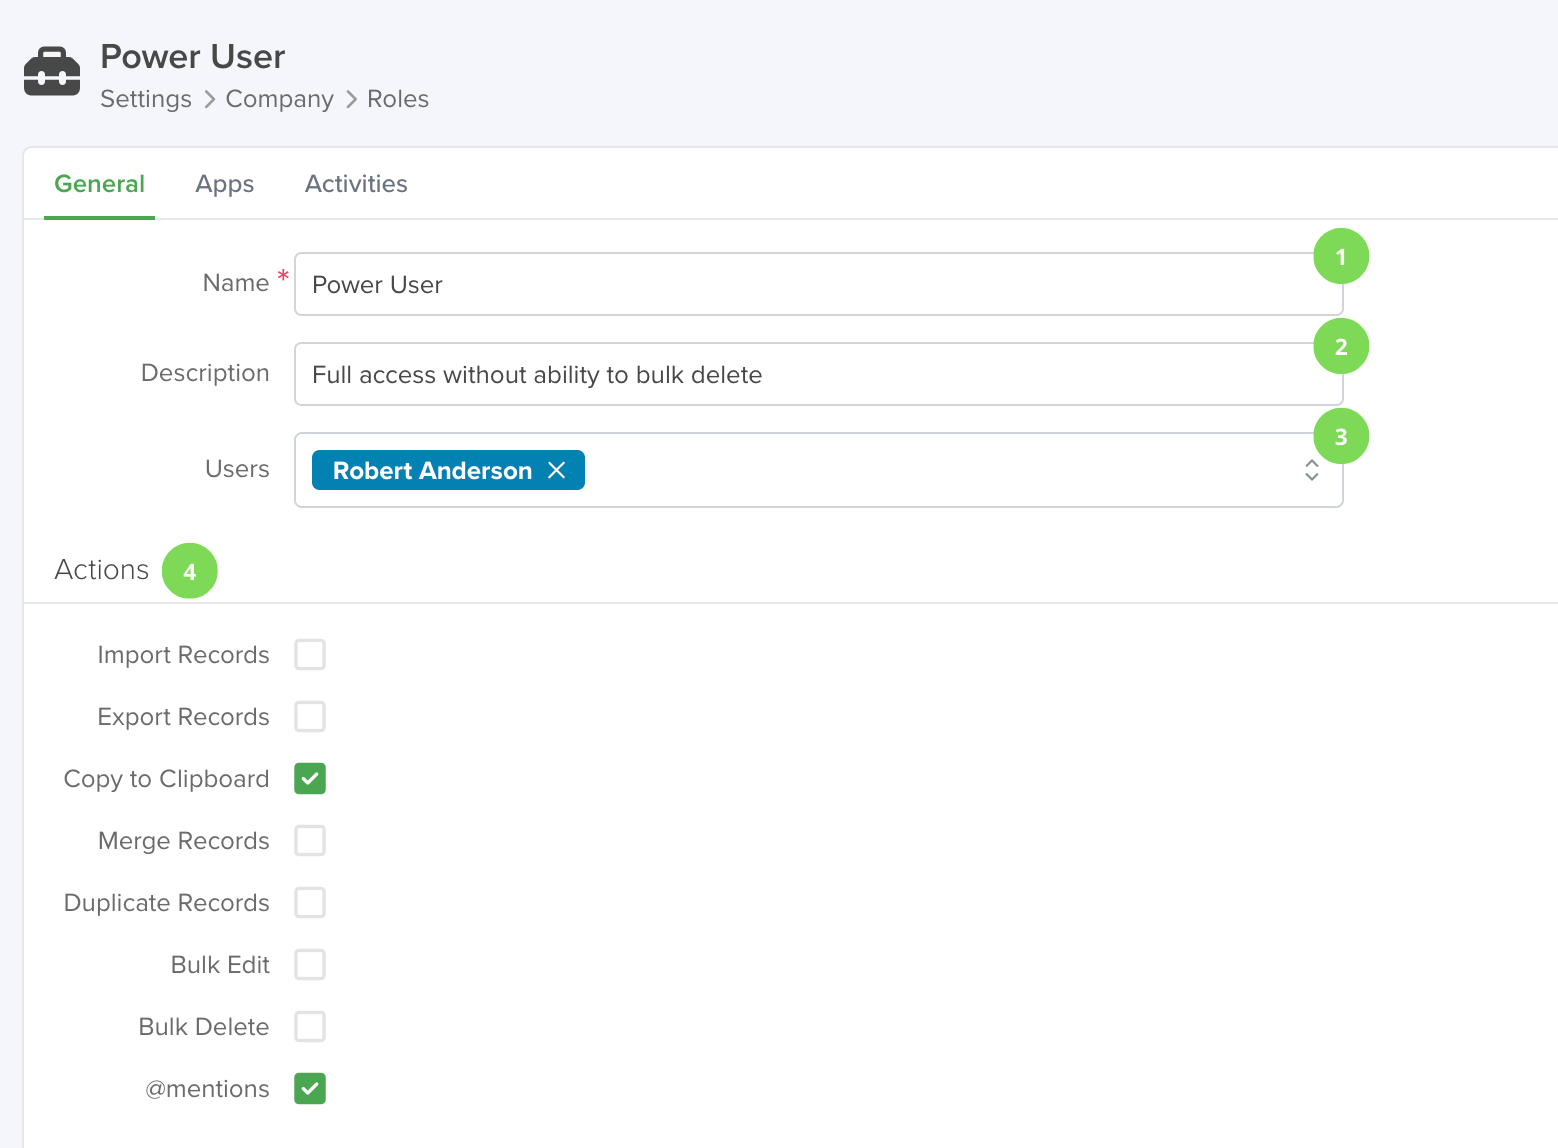1558x1148 pixels.
Task: Click the Description input field
Action: pos(818,374)
